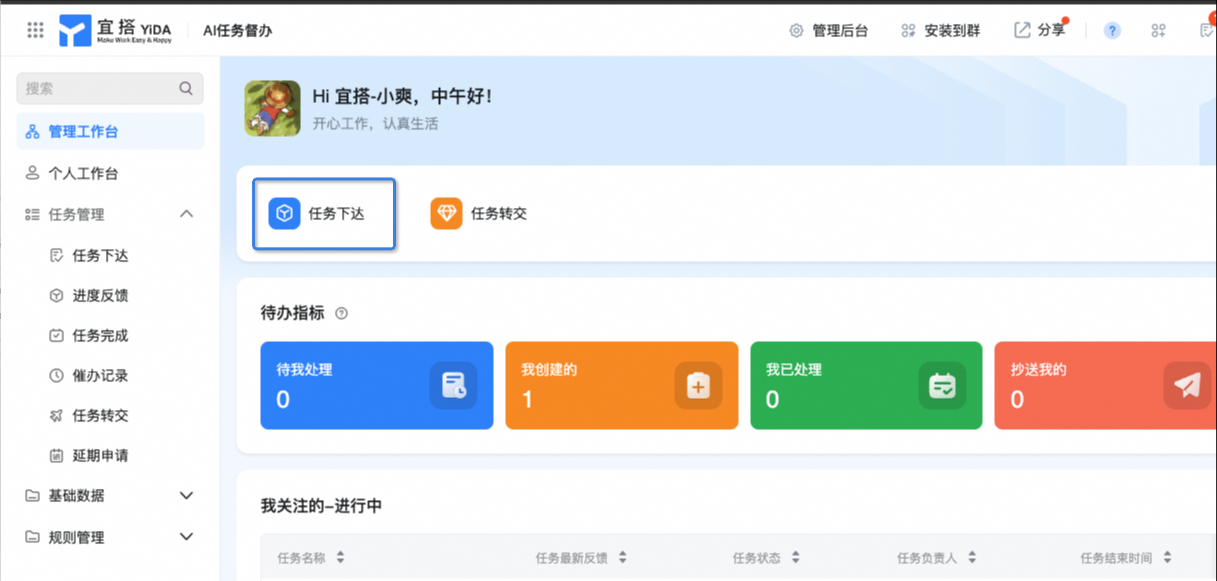Expand the 基础数据 folder chevron
This screenshot has height=581, width=1217.
(186, 496)
